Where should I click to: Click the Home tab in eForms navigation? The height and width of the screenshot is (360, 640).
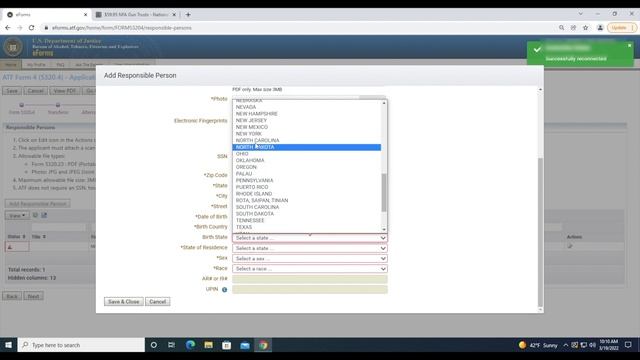click(x=11, y=64)
